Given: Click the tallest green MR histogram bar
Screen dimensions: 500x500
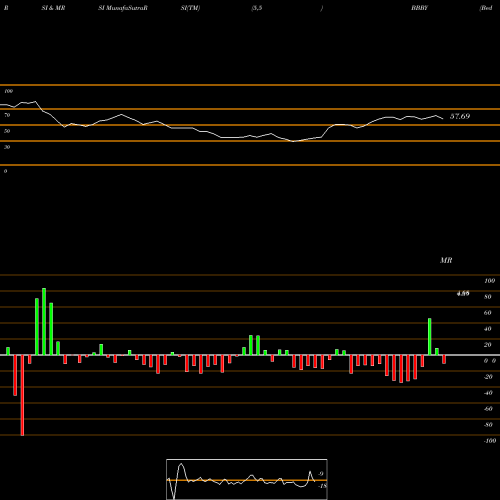Looking at the screenshot, I should click(44, 322).
